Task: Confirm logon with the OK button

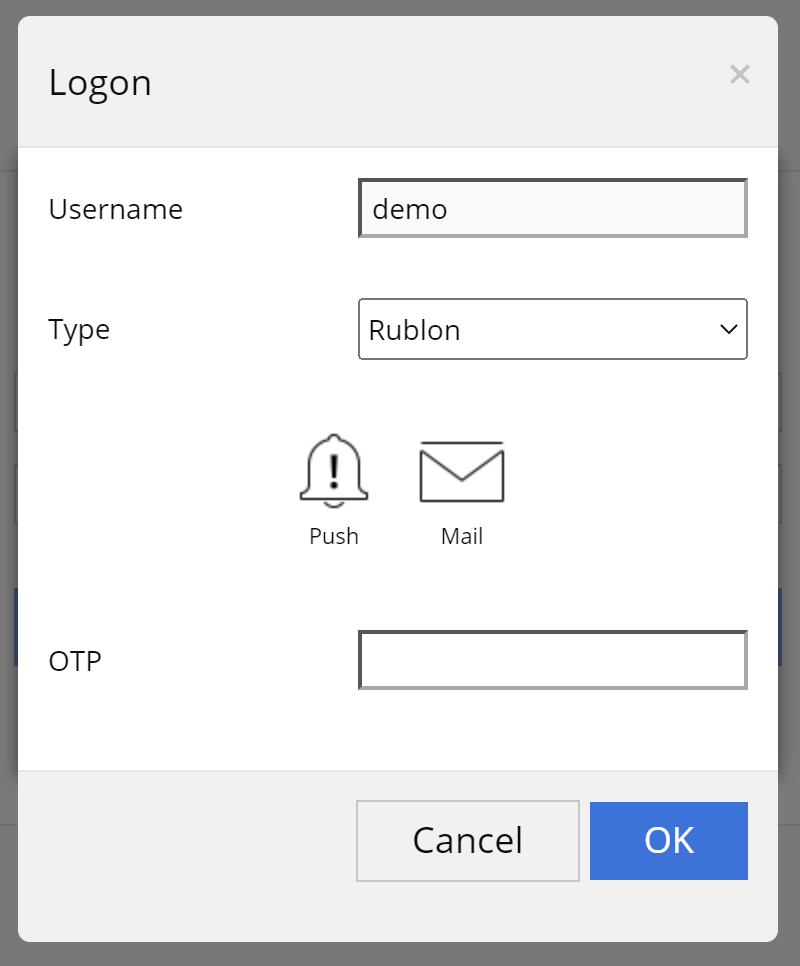Action: pos(668,841)
